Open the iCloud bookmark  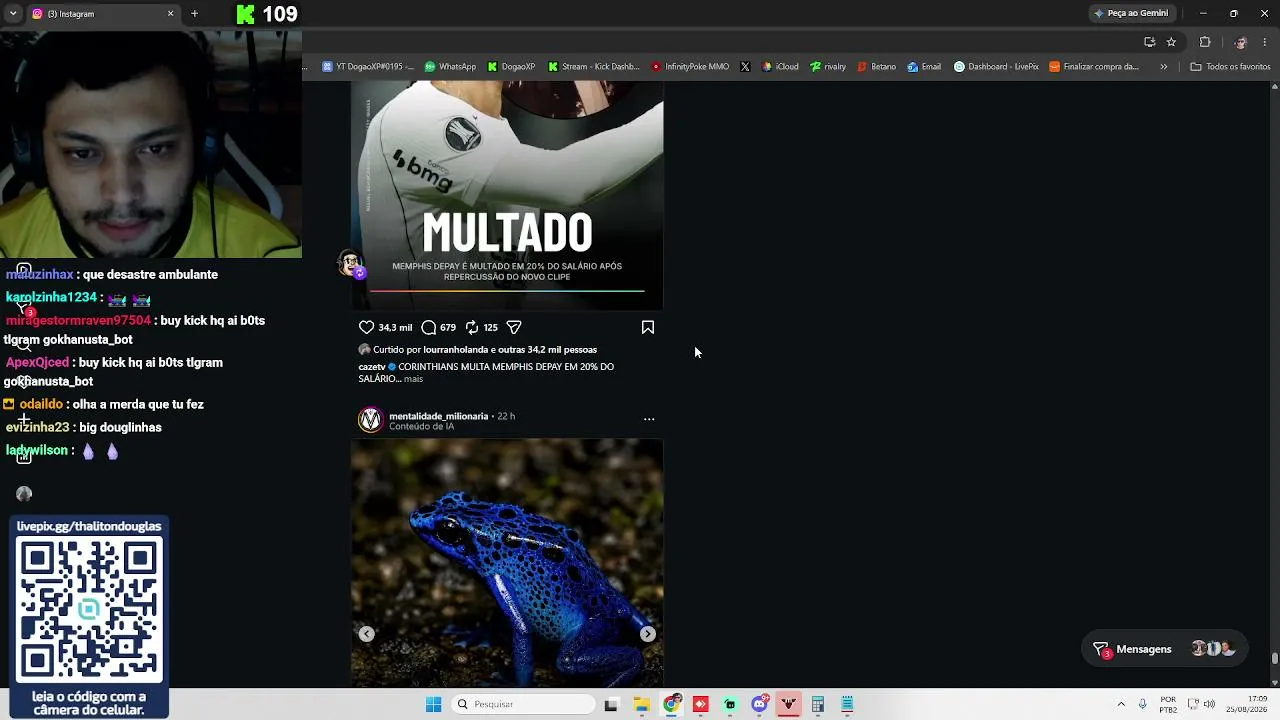pos(780,67)
